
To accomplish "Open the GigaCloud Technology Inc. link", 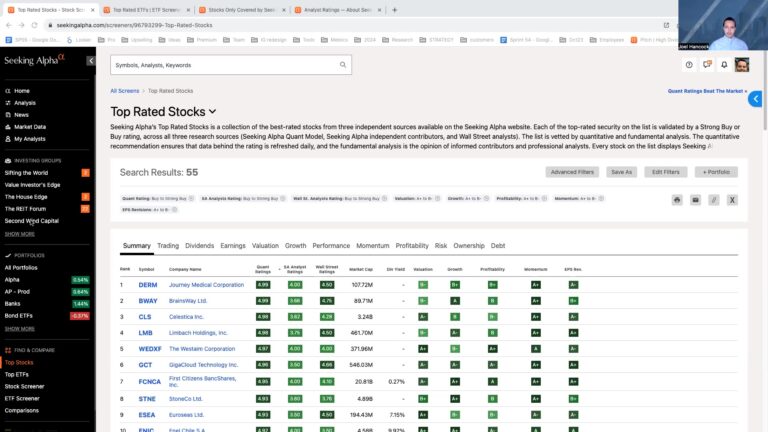I will (x=203, y=365).
